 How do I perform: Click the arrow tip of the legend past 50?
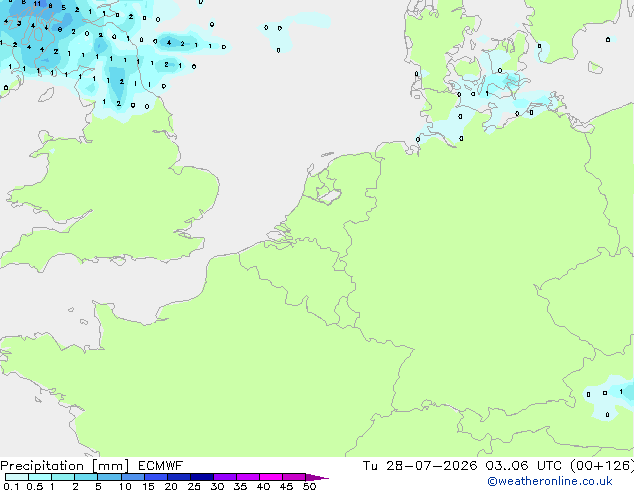pos(318,477)
